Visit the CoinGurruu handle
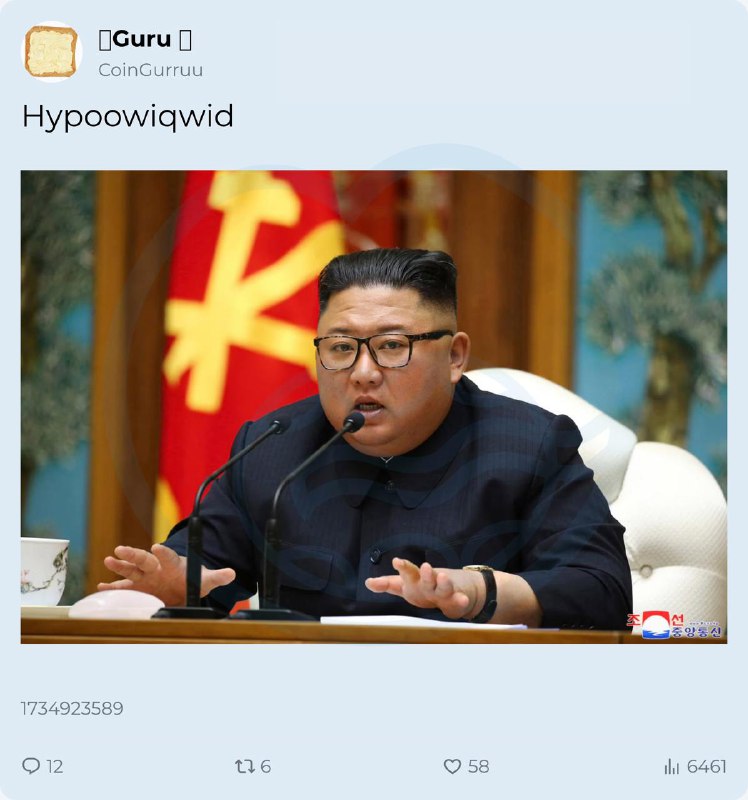This screenshot has height=800, width=748. [151, 70]
